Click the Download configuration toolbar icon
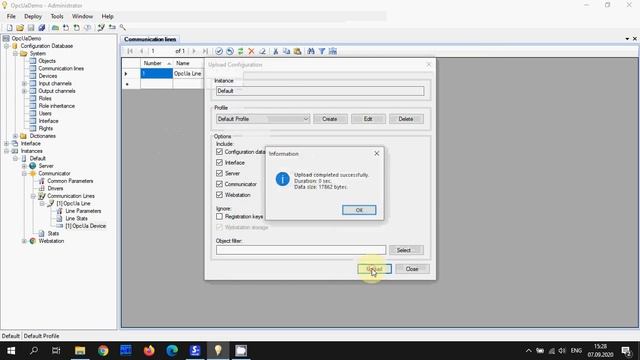 tap(66, 27)
